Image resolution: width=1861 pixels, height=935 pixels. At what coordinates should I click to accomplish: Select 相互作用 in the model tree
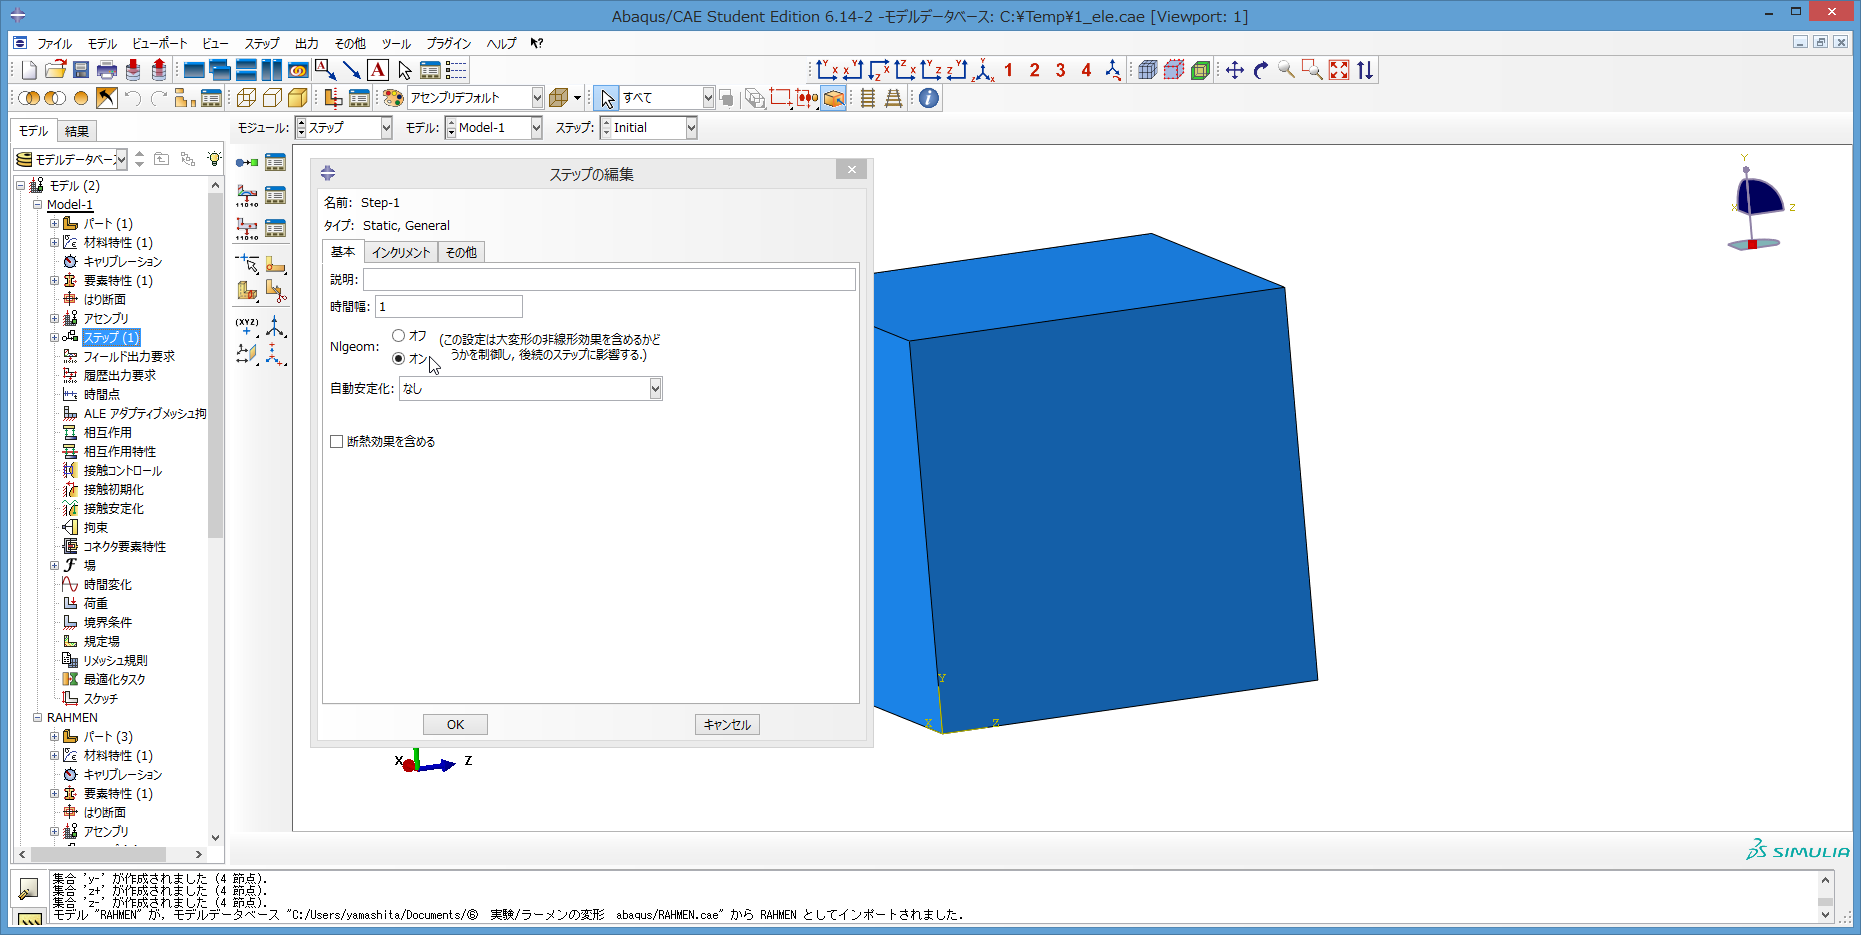[x=108, y=433]
